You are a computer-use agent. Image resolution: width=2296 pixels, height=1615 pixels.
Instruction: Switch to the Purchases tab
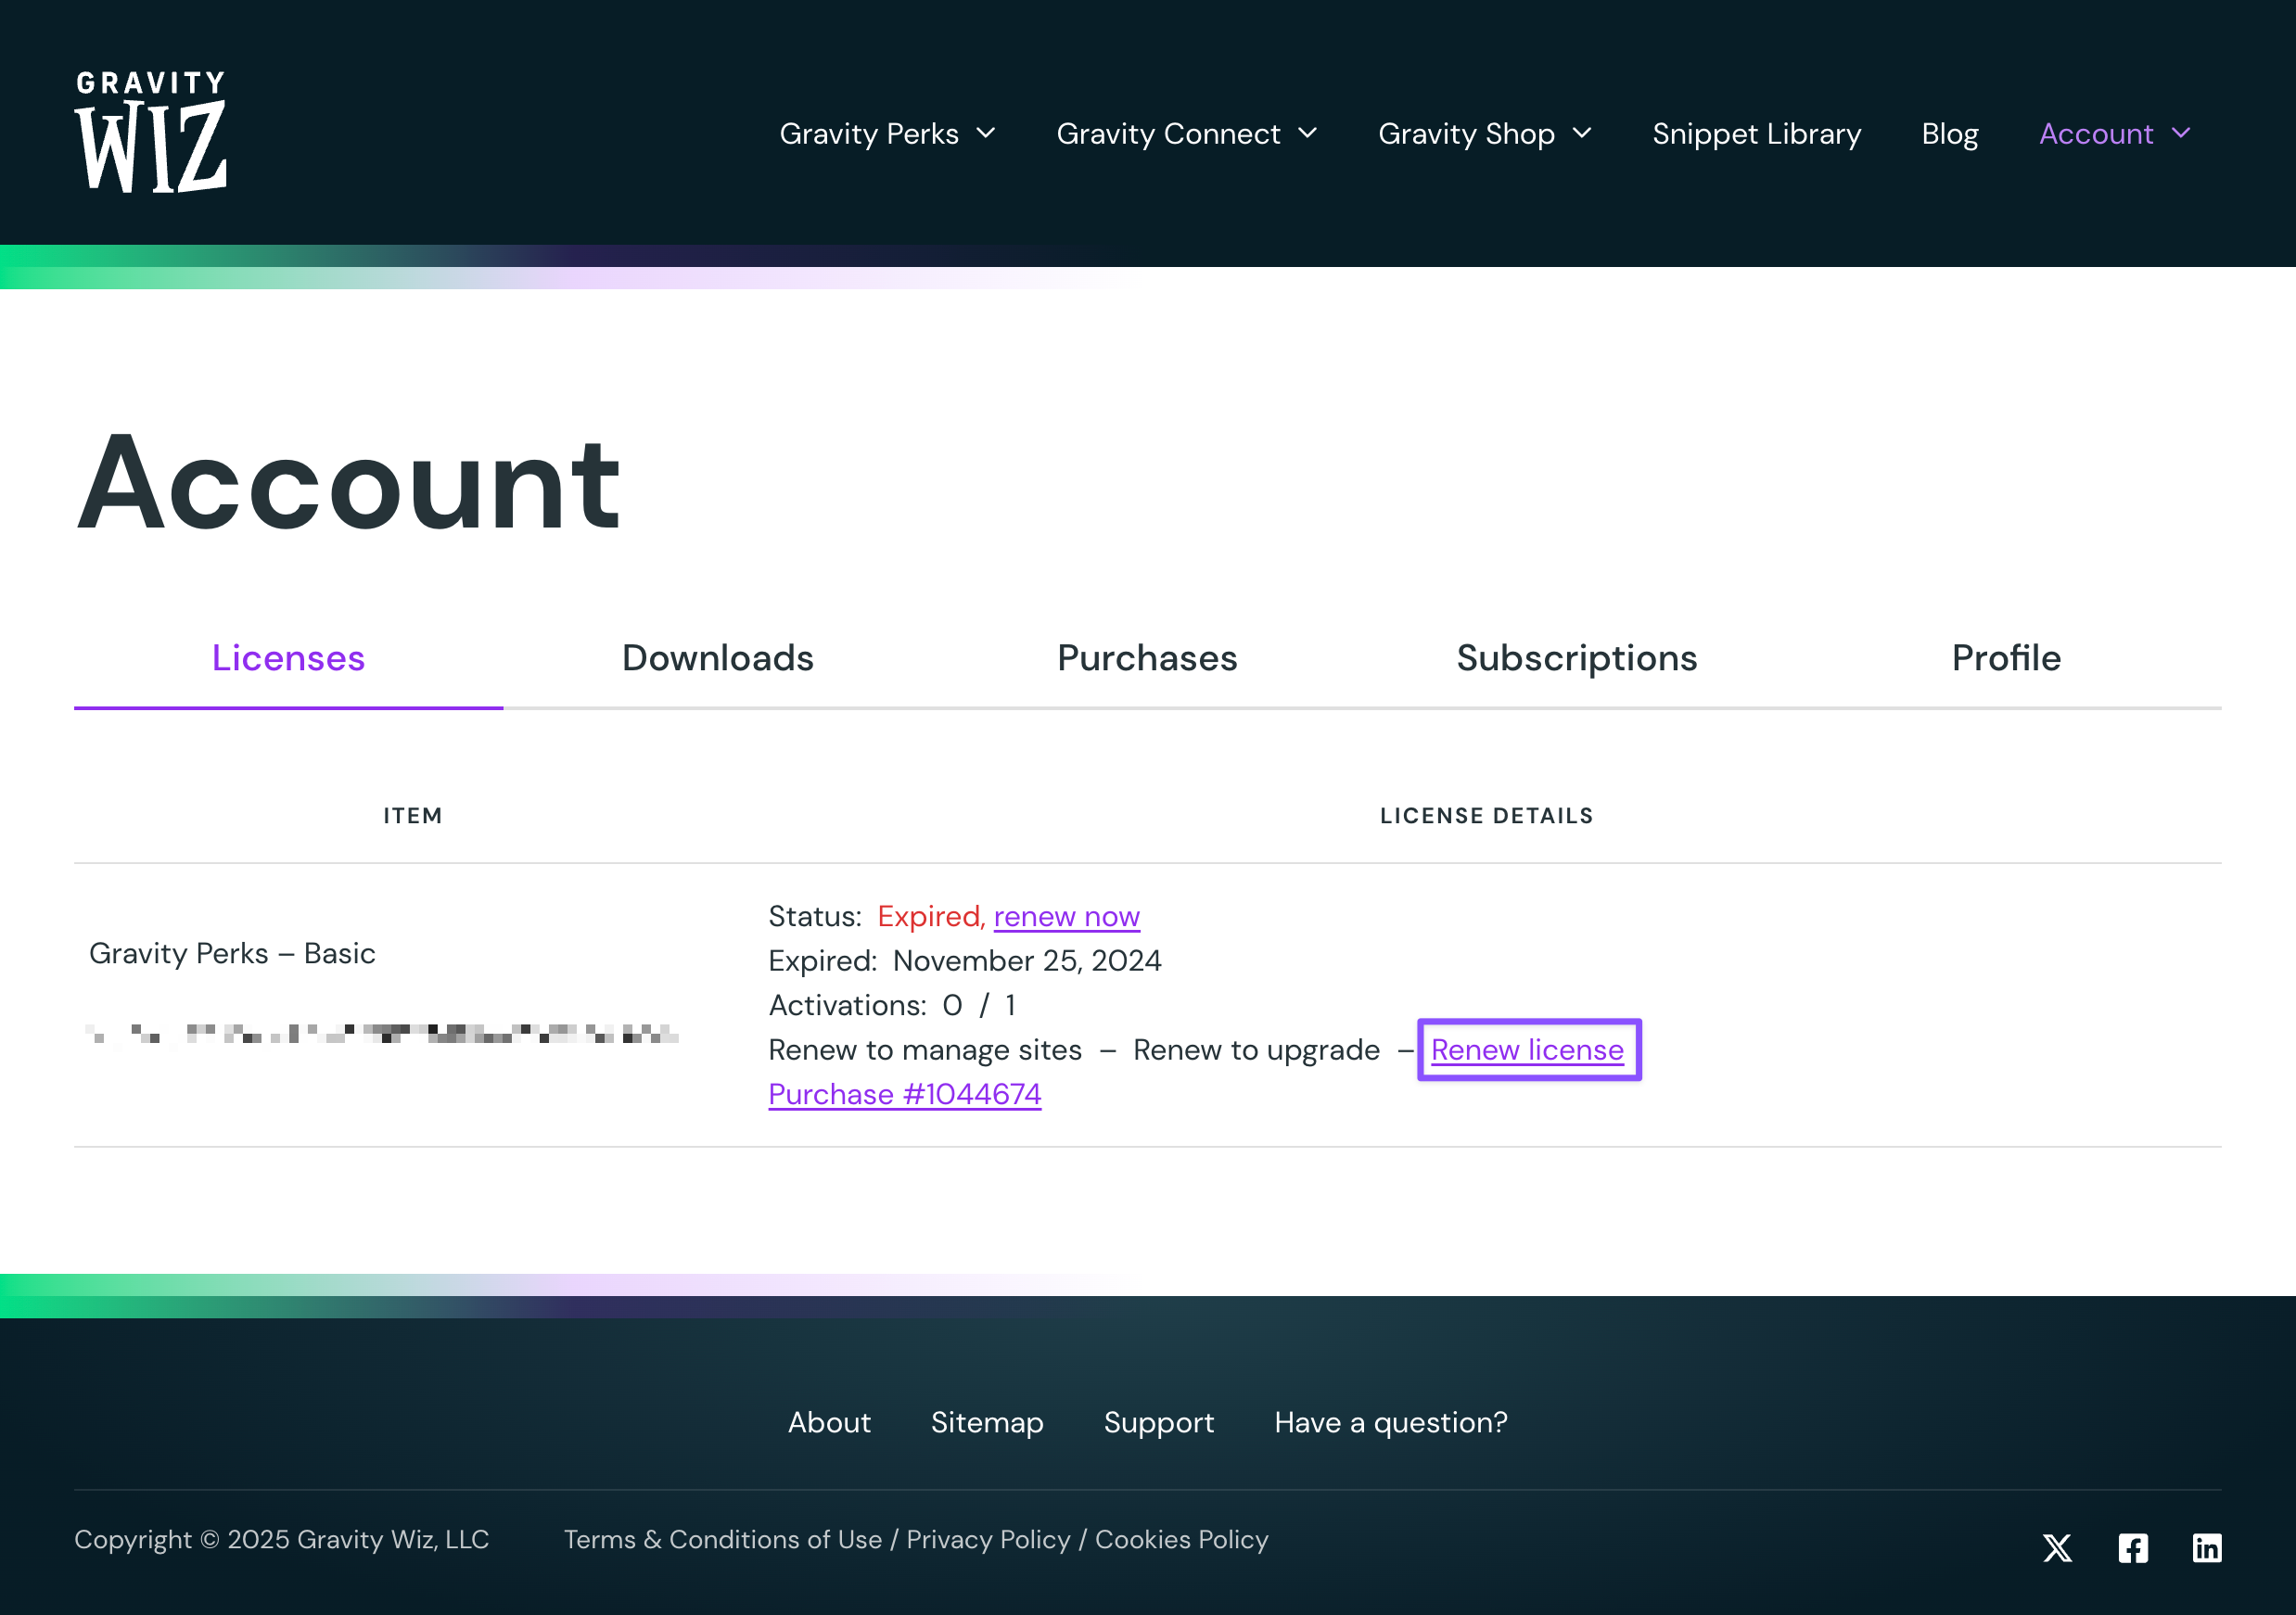pos(1147,658)
